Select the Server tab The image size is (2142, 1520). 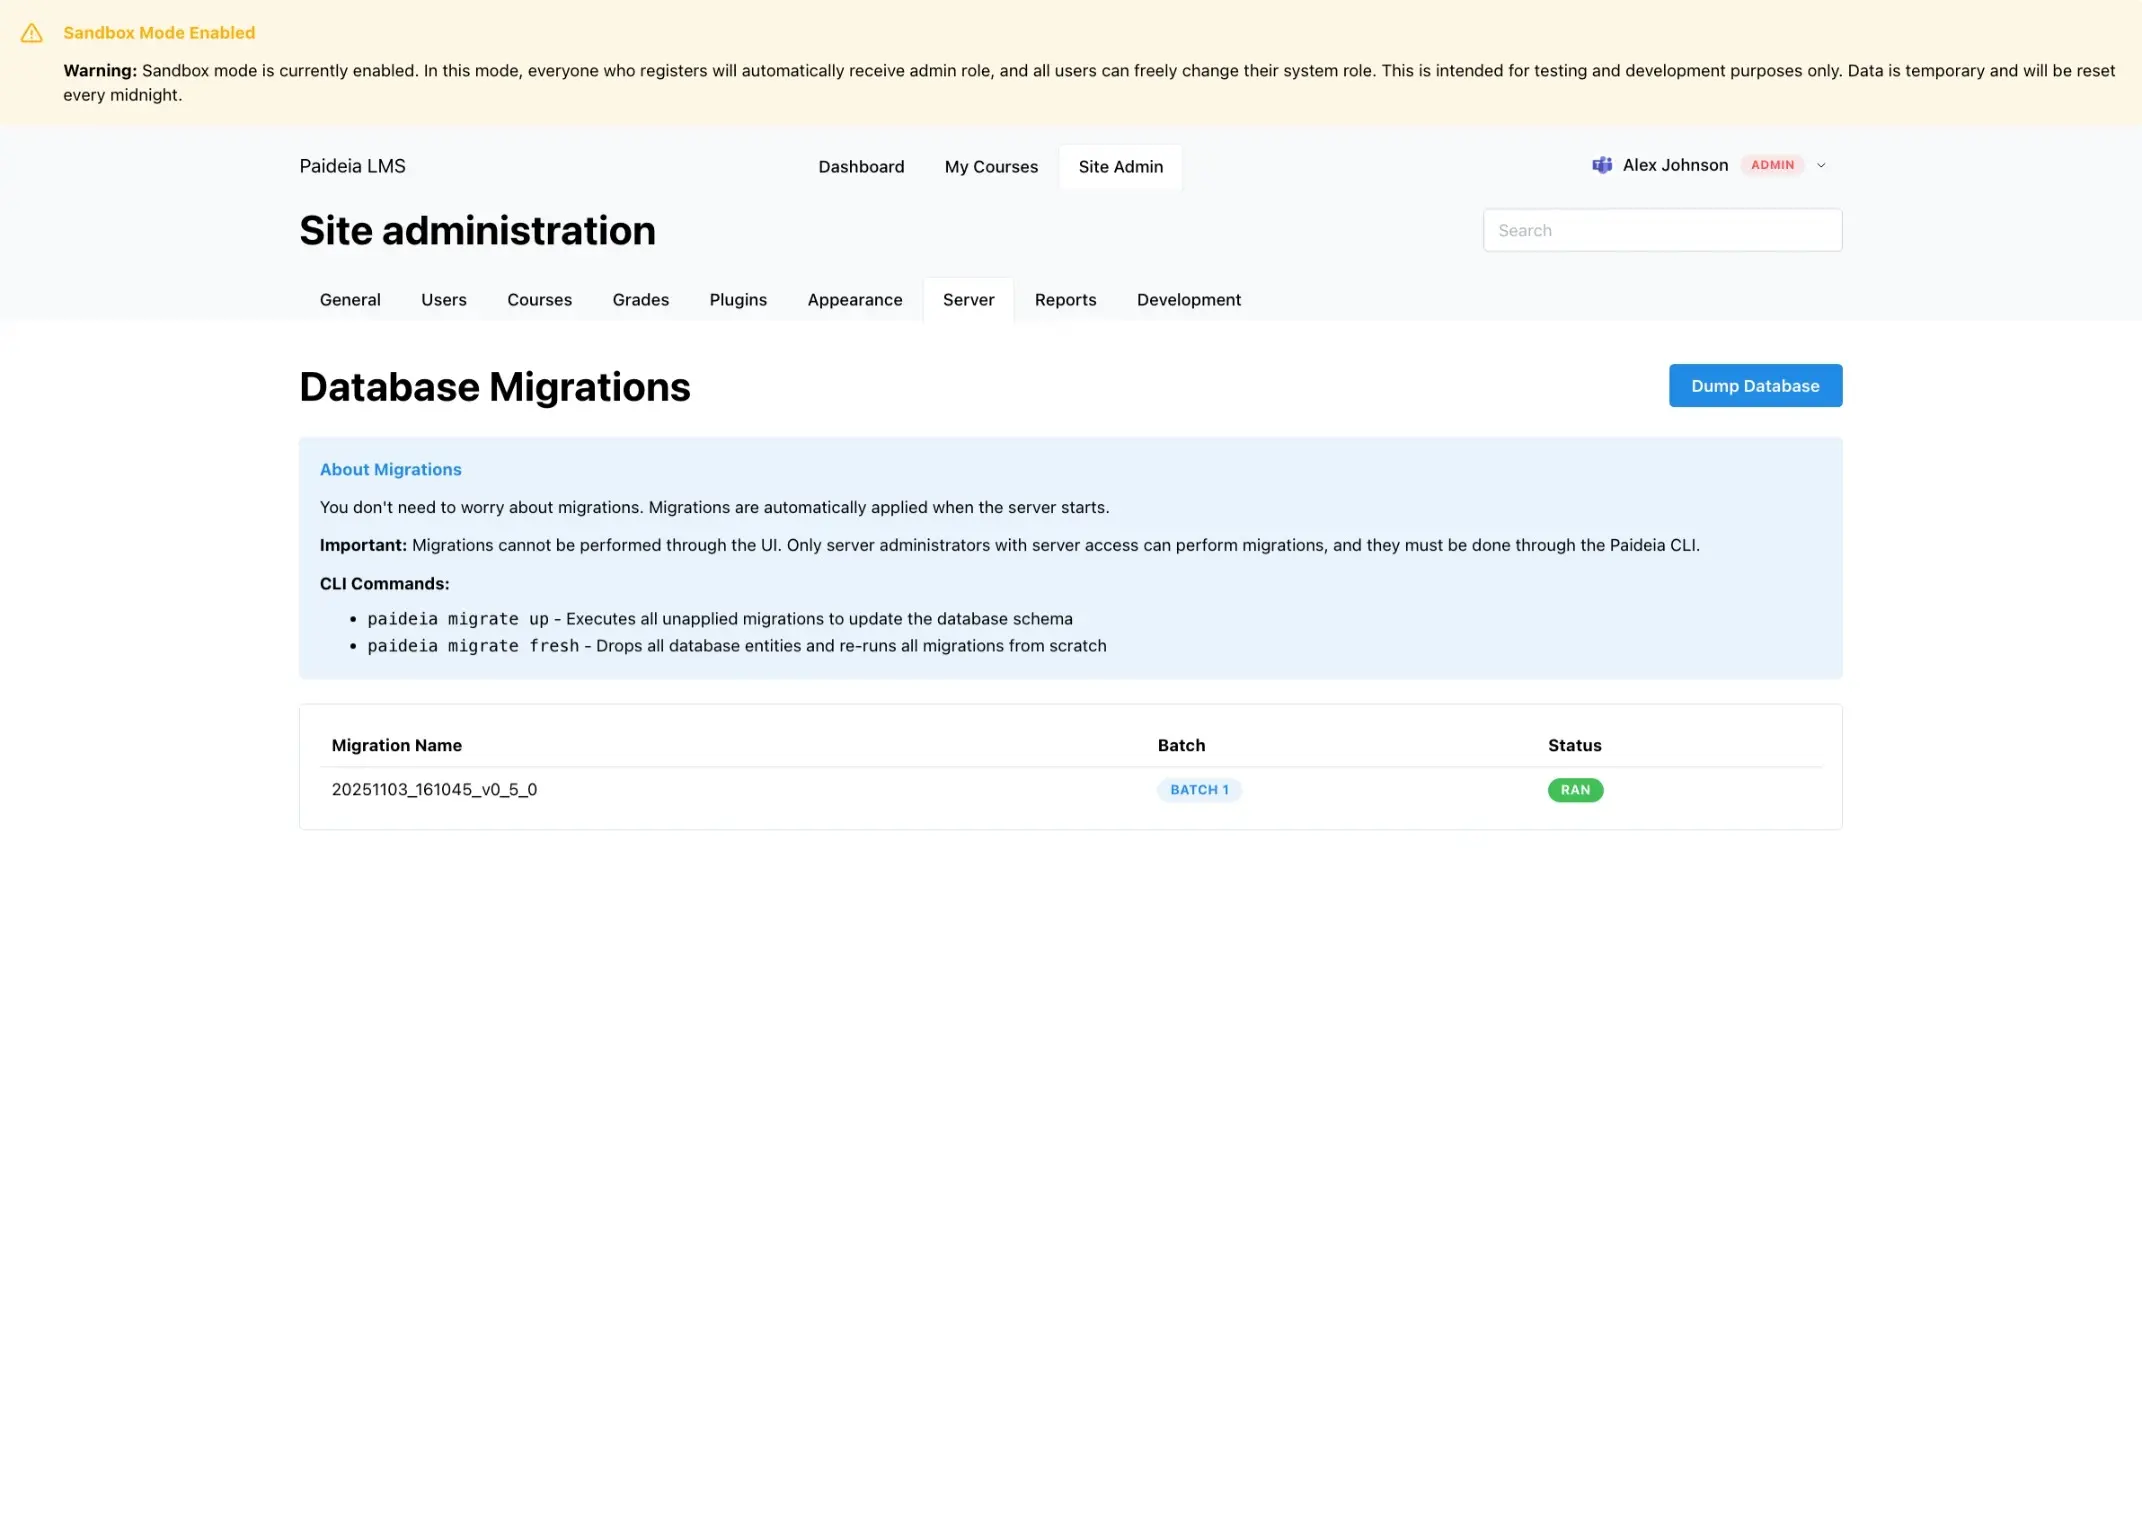[x=967, y=300]
